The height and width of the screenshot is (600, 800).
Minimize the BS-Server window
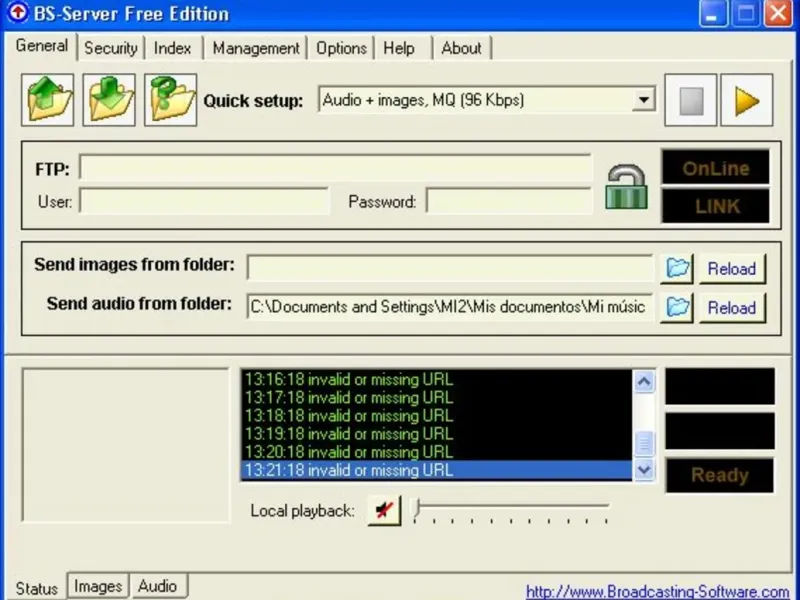click(x=713, y=14)
